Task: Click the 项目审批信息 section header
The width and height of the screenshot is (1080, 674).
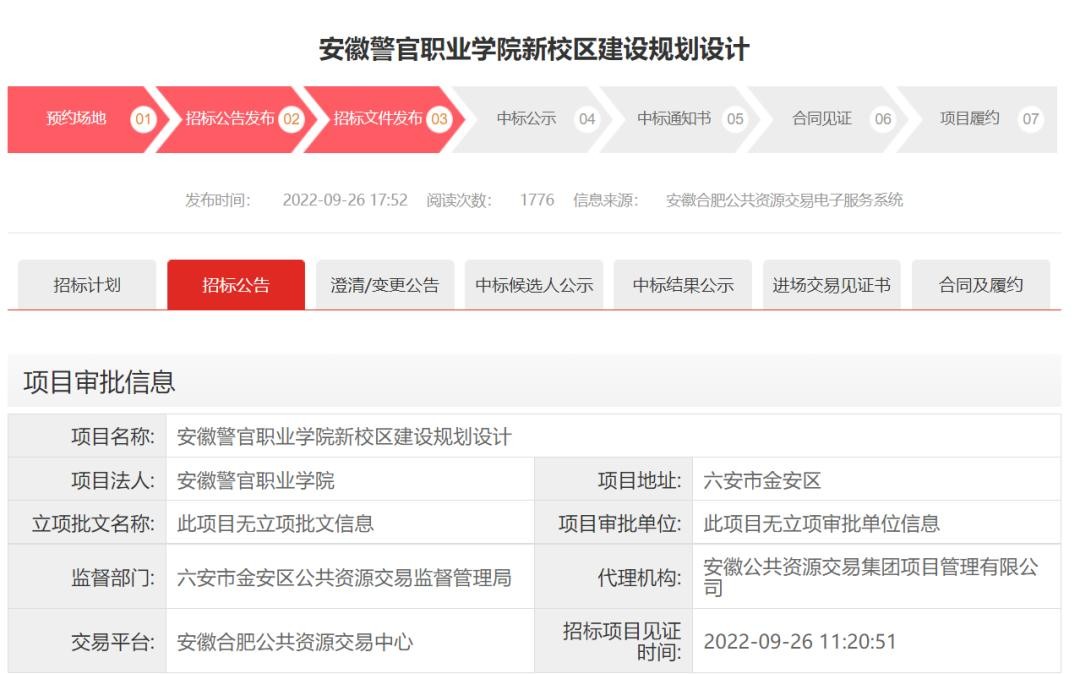Action: pos(99,381)
